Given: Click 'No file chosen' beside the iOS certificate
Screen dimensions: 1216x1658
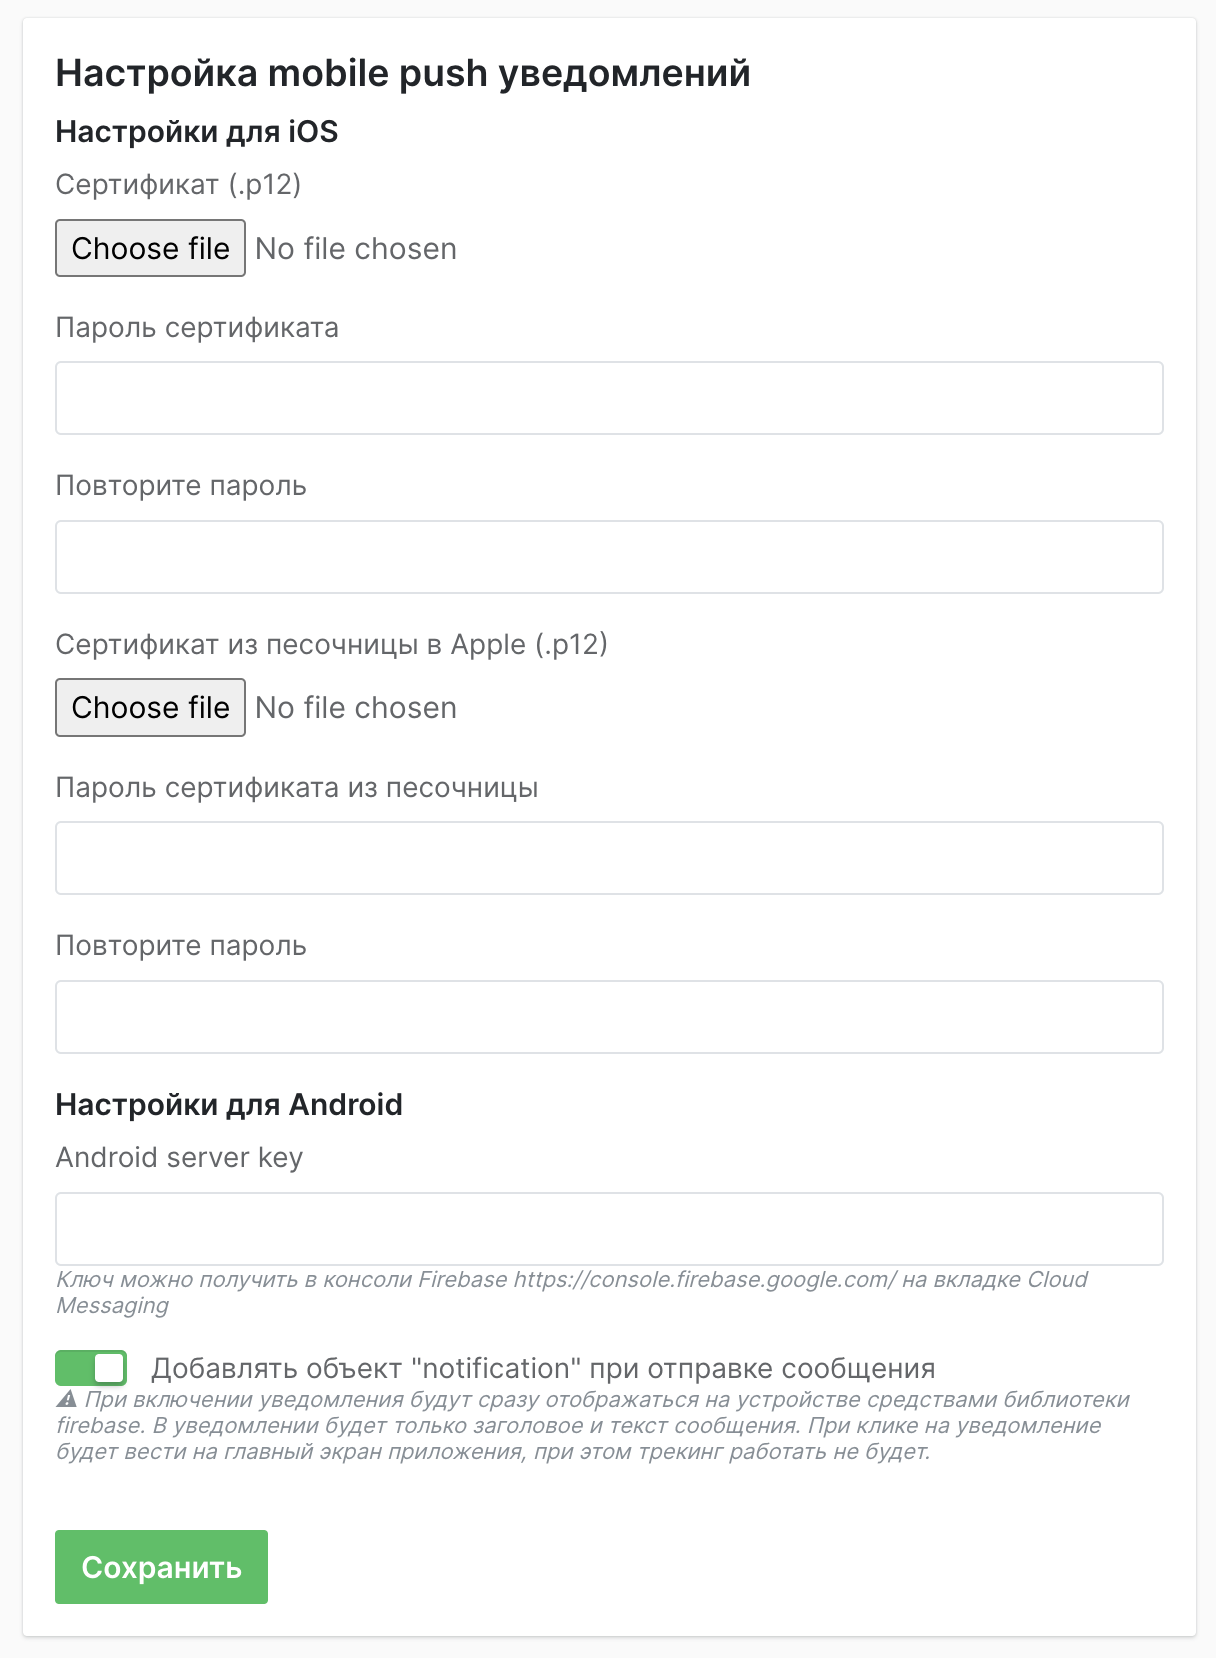Looking at the screenshot, I should pos(356,249).
